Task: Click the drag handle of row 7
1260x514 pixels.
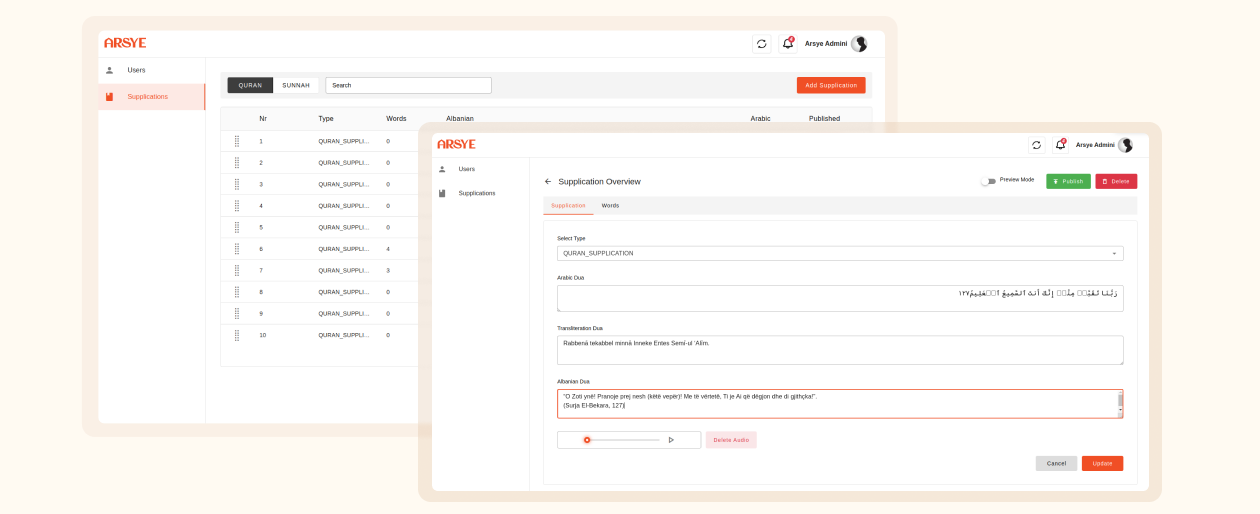Action: [x=237, y=270]
